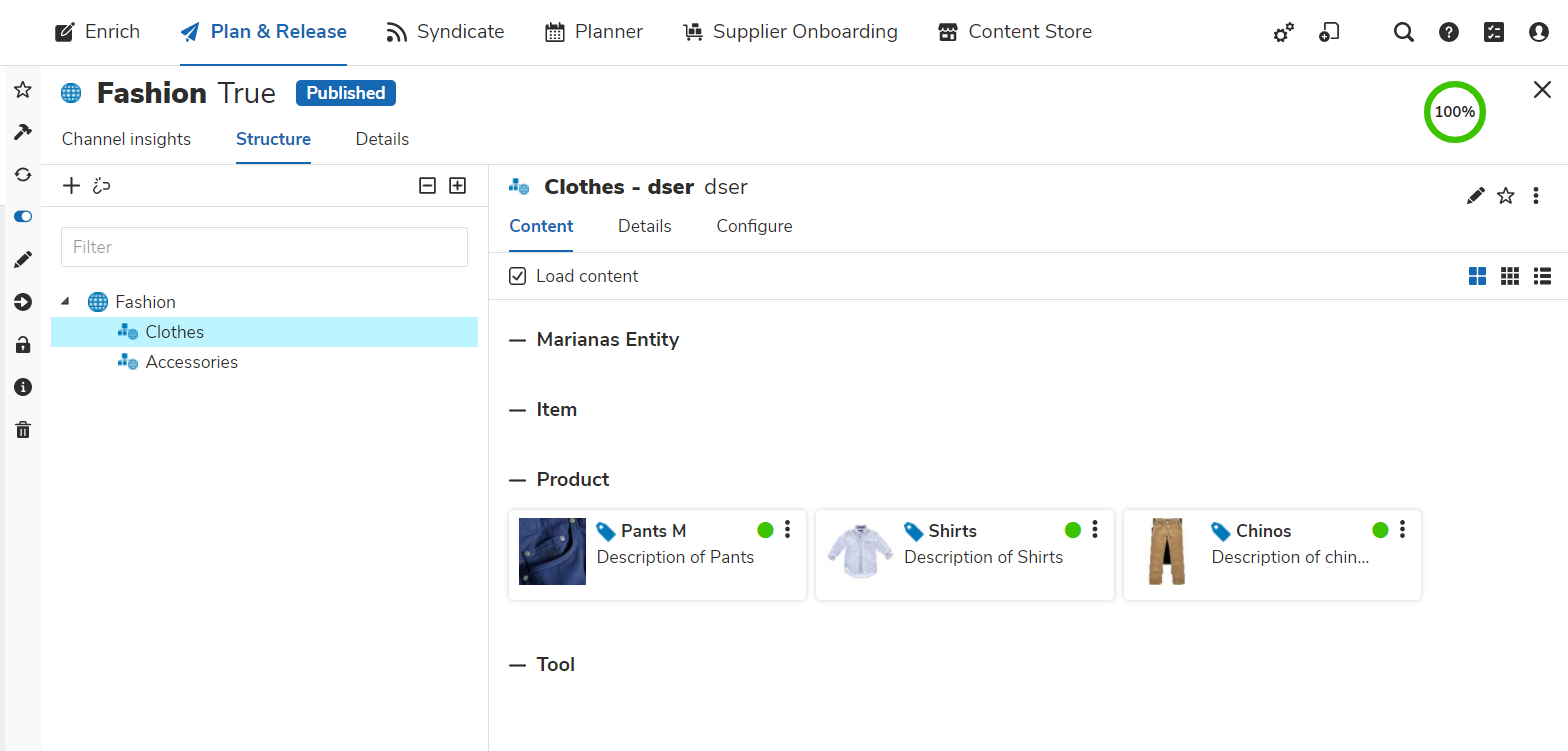Open the user profile icon

[x=1538, y=32]
